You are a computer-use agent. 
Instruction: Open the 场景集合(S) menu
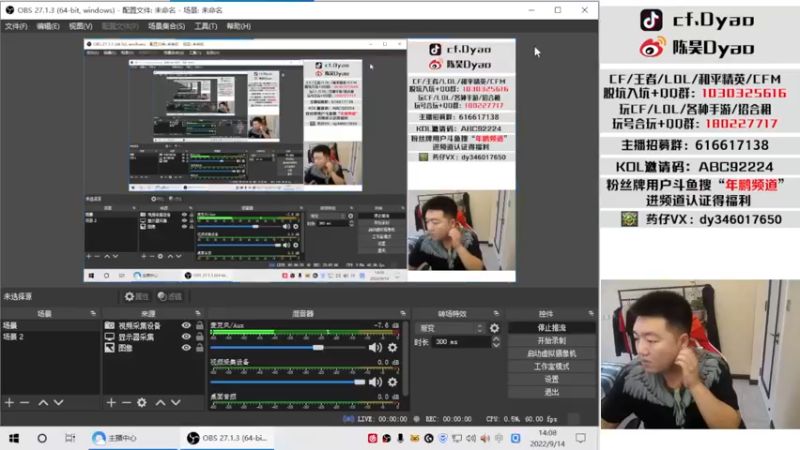tap(166, 26)
